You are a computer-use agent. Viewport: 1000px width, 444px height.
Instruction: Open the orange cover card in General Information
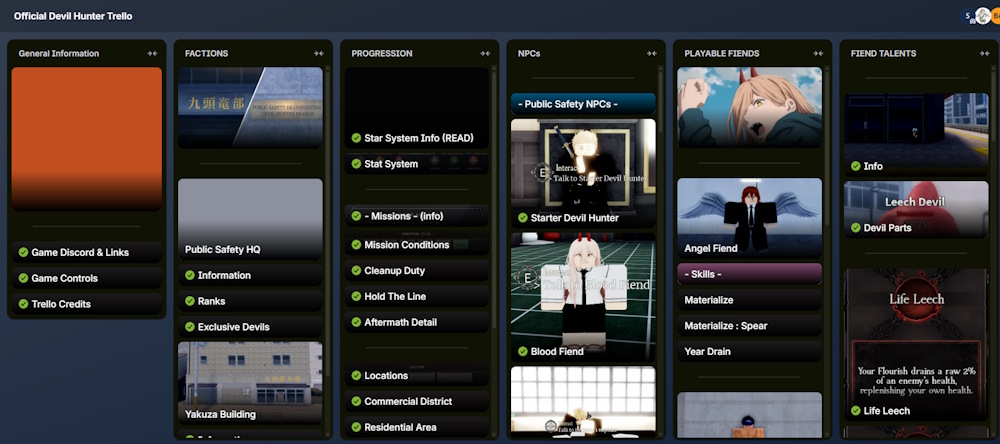pyautogui.click(x=86, y=138)
